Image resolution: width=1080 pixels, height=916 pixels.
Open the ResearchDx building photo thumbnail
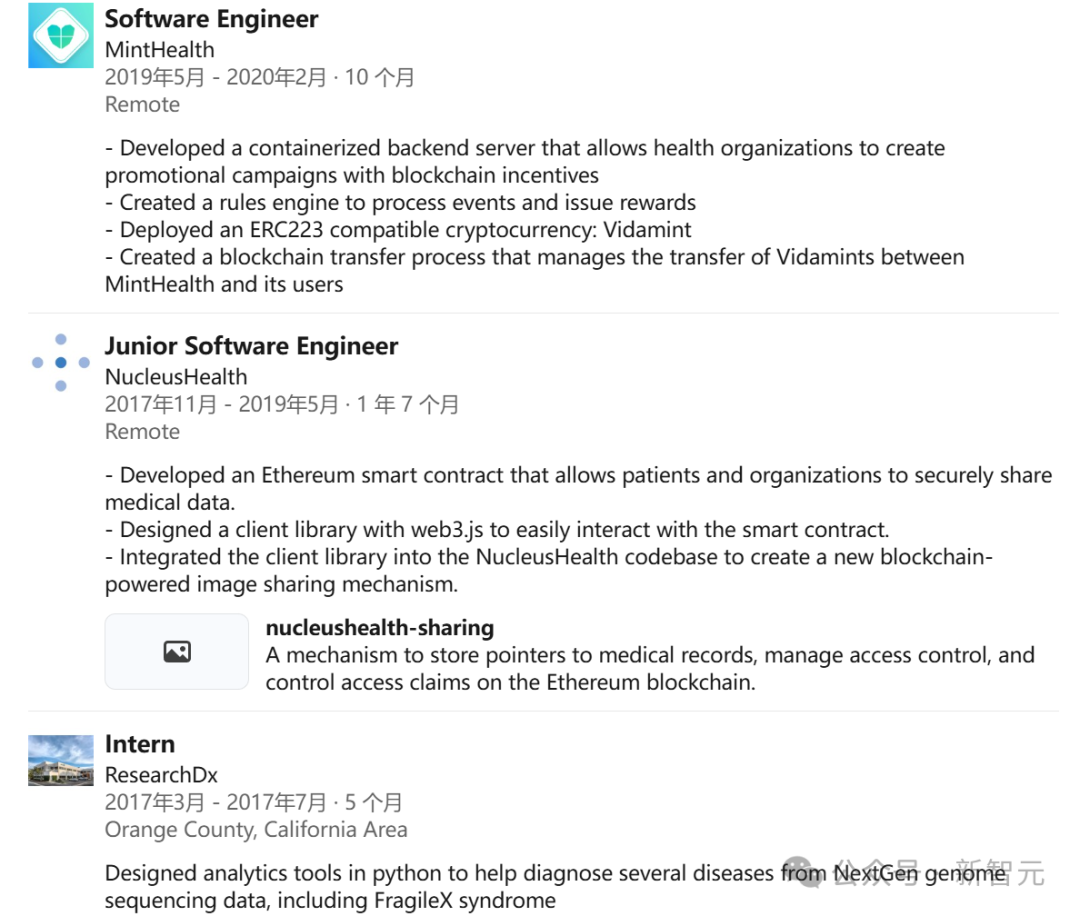tap(61, 760)
